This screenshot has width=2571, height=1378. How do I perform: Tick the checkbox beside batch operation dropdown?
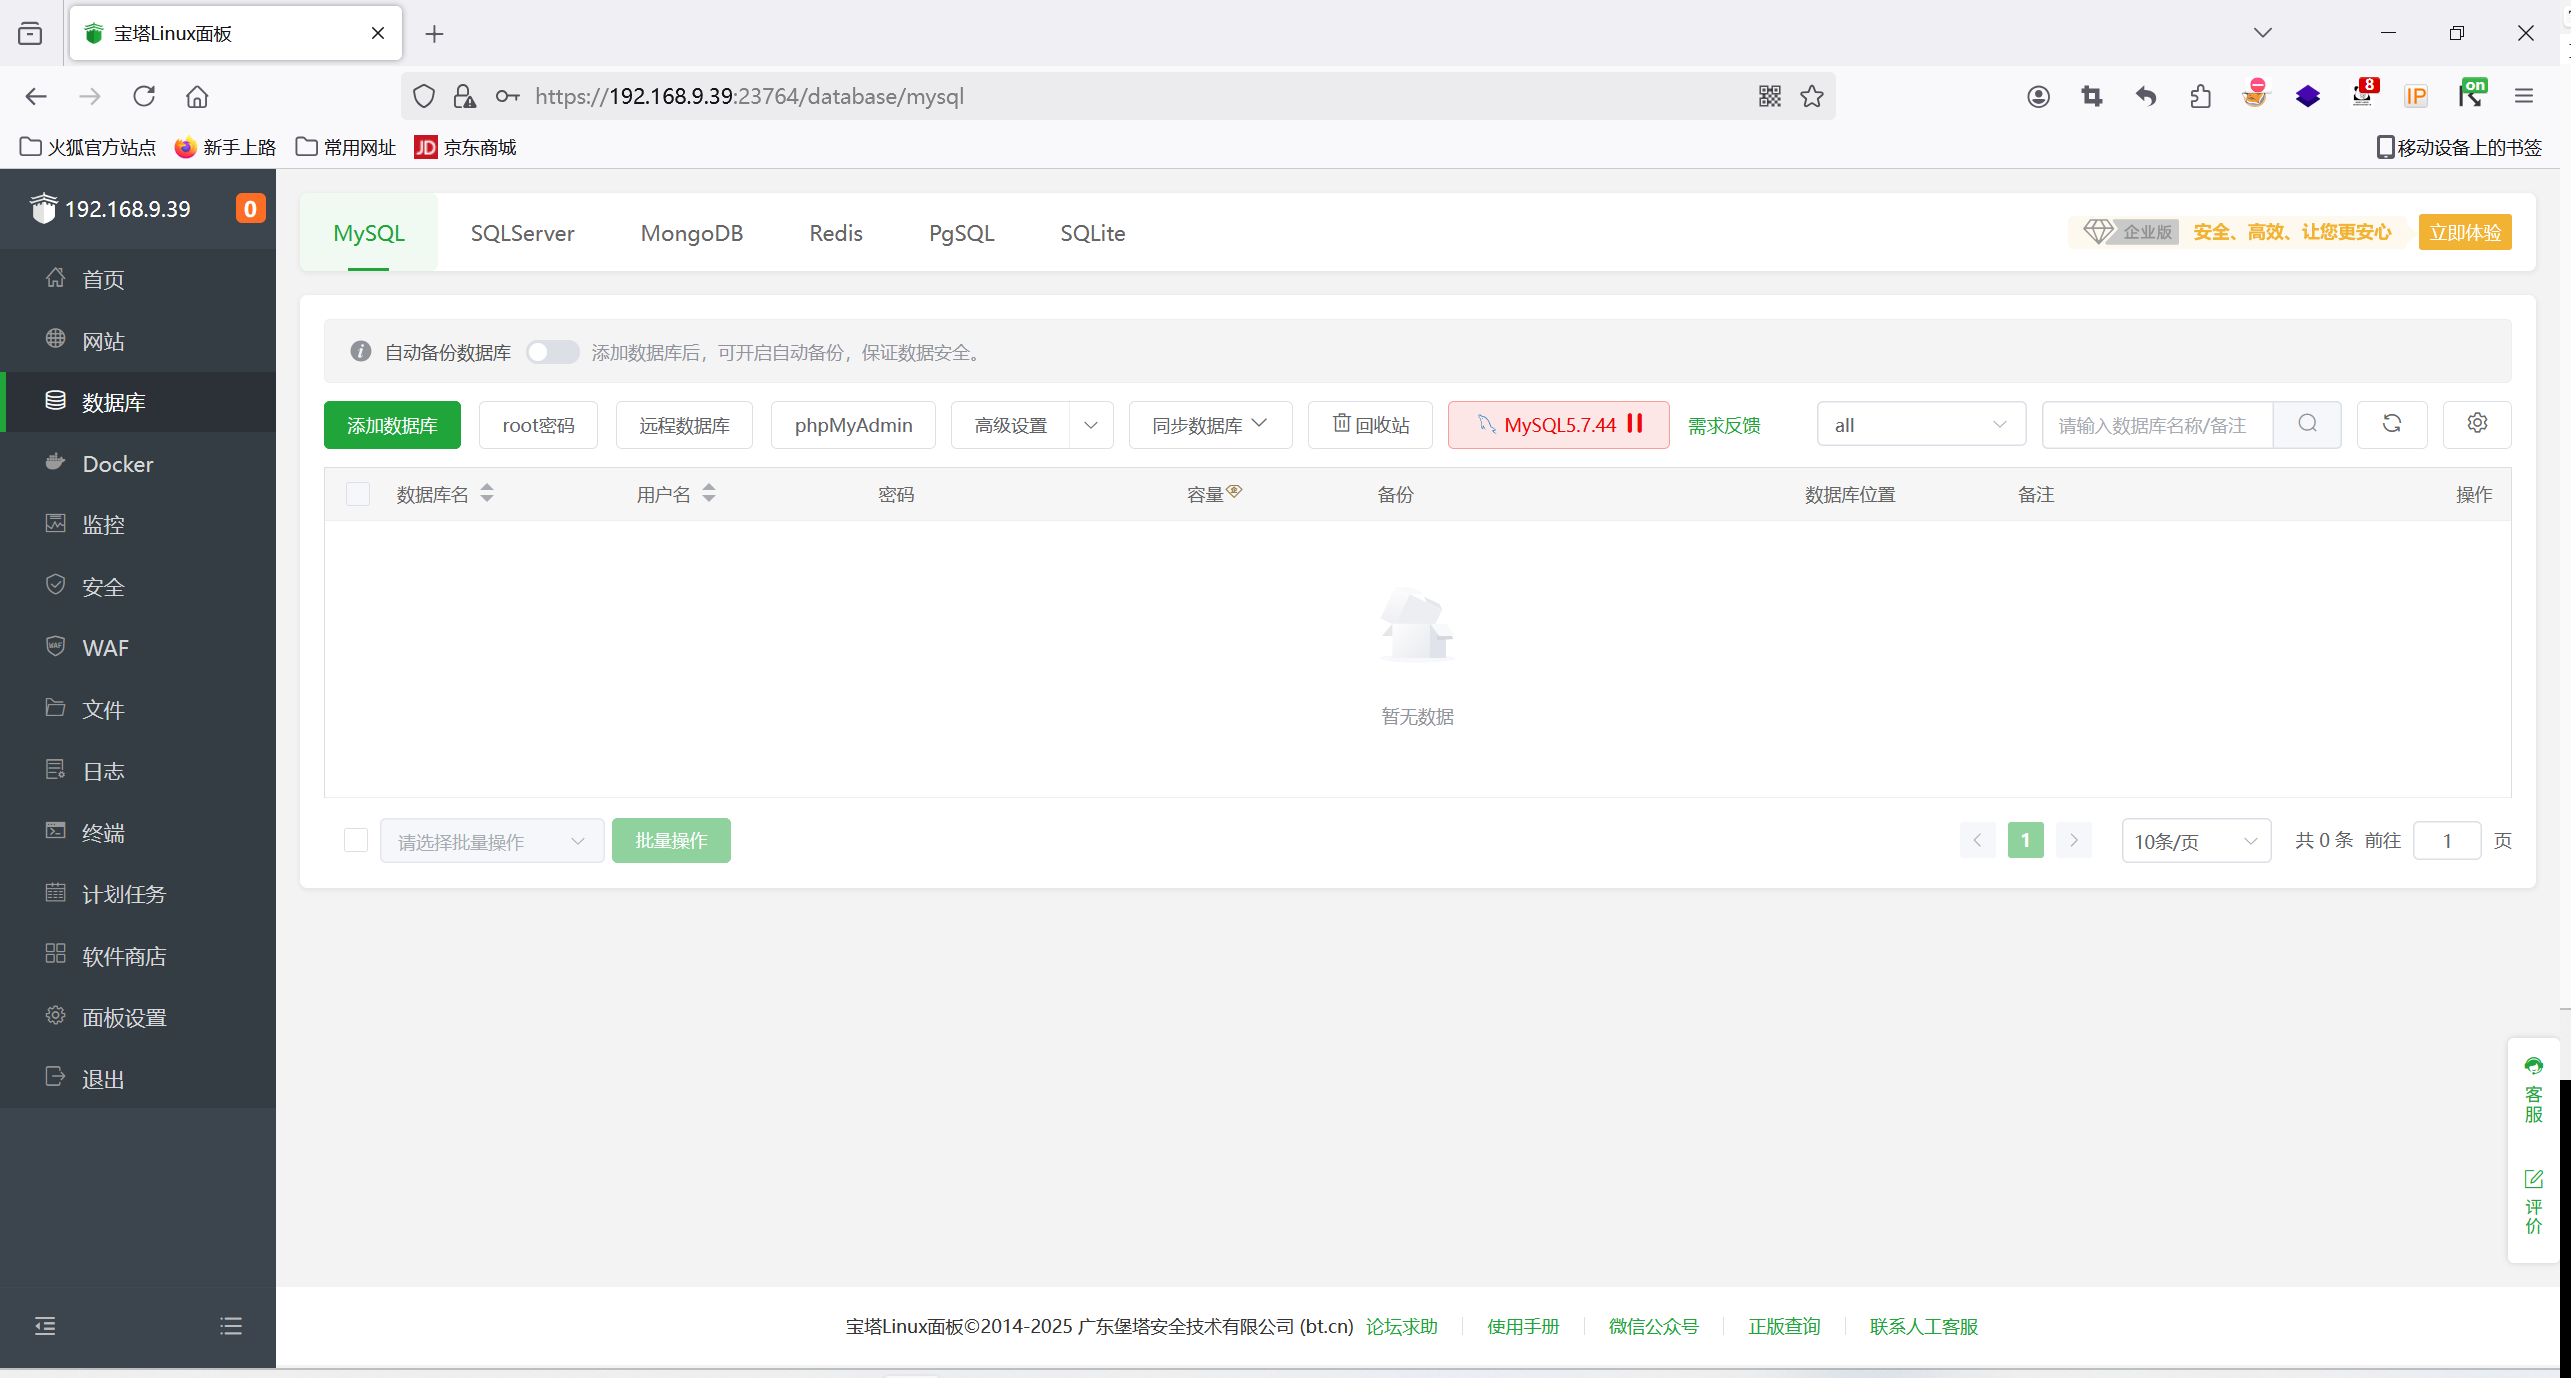click(x=355, y=840)
